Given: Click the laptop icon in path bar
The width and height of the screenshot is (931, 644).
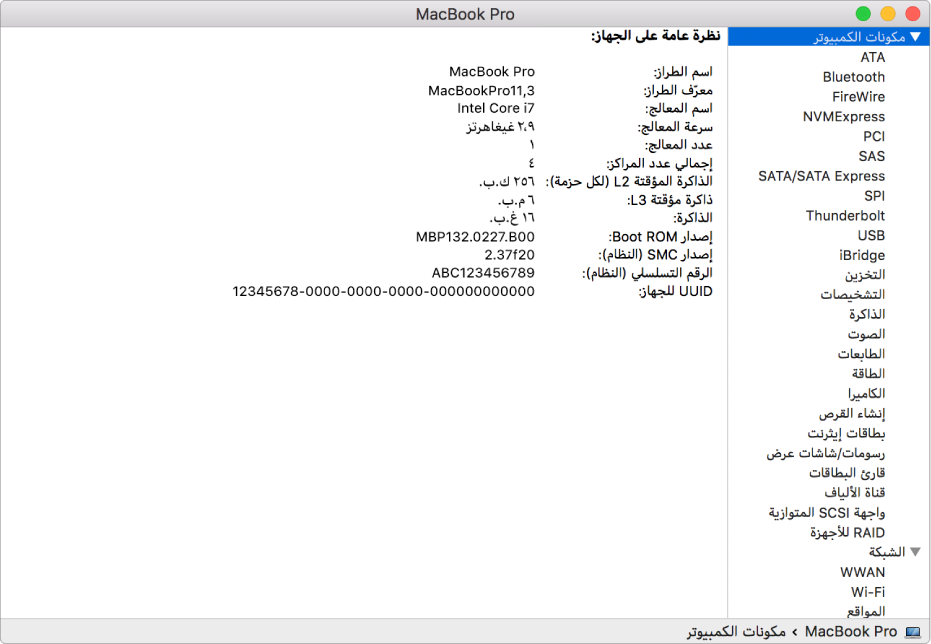Looking at the screenshot, I should [x=913, y=632].
